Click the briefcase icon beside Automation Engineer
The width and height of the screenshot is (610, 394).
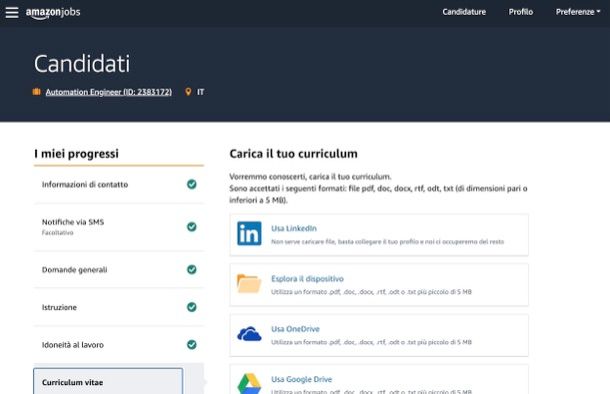pyautogui.click(x=37, y=92)
